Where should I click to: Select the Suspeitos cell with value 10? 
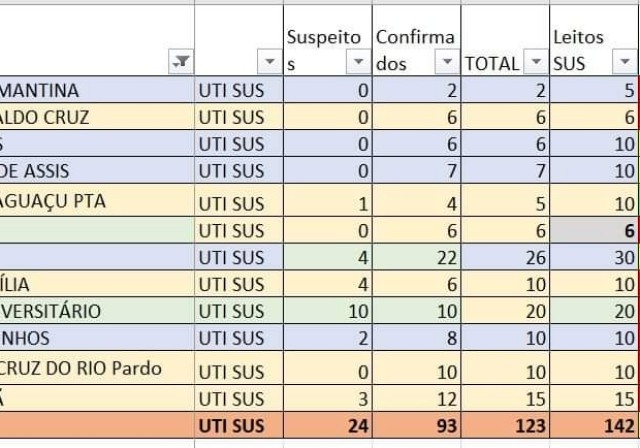coord(328,311)
